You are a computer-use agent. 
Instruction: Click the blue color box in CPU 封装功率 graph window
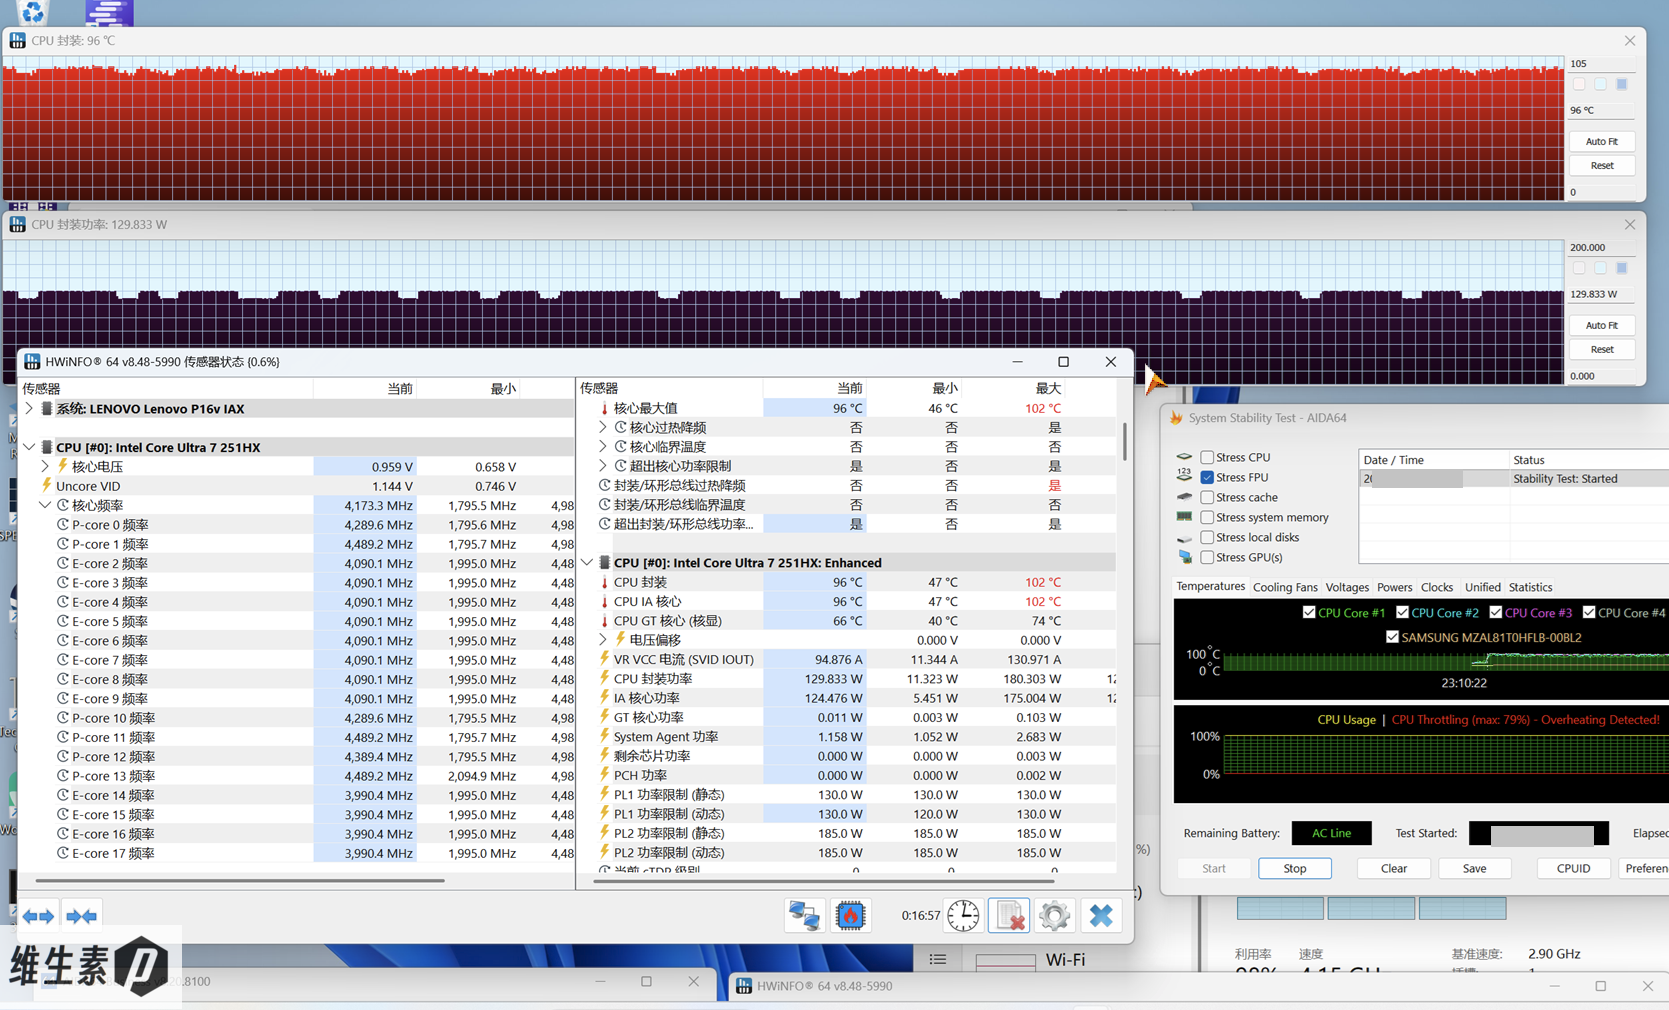pyautogui.click(x=1622, y=268)
